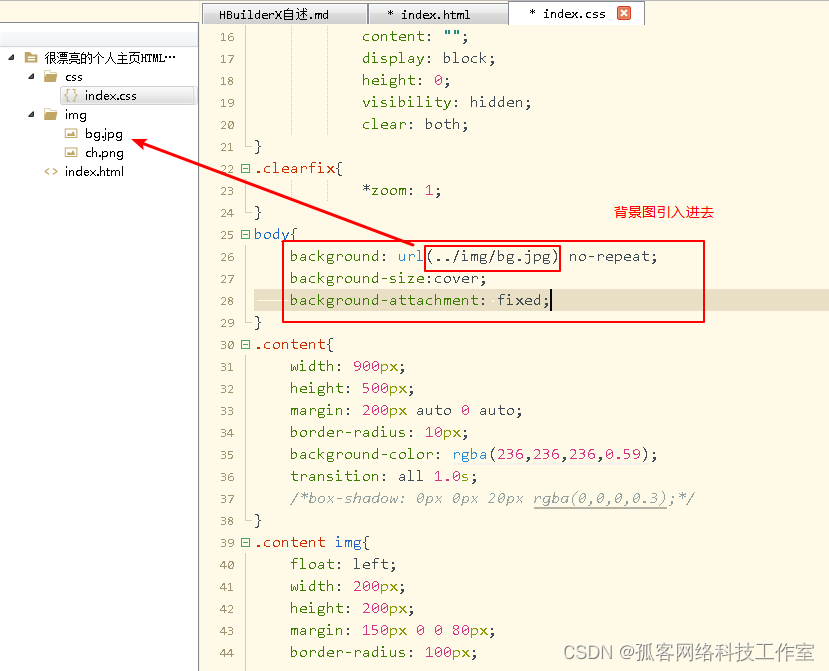The image size is (829, 671).
Task: Close the index.css tab
Action: [624, 13]
